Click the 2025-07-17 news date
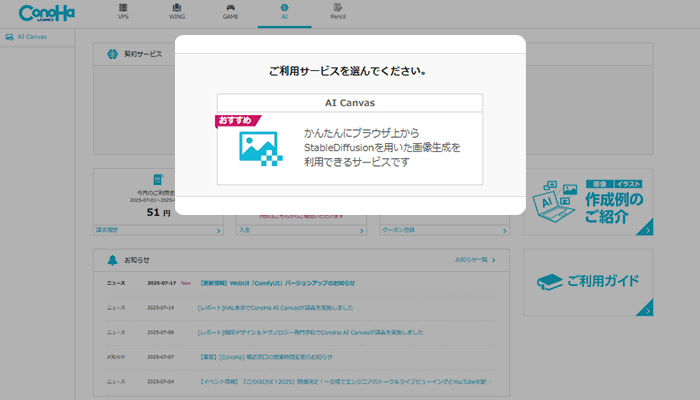 162,283
